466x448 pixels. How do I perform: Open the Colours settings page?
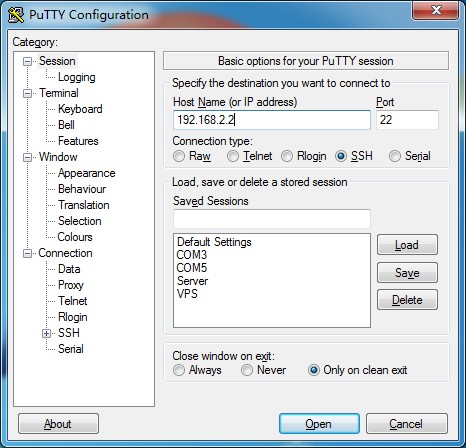pyautogui.click(x=75, y=237)
